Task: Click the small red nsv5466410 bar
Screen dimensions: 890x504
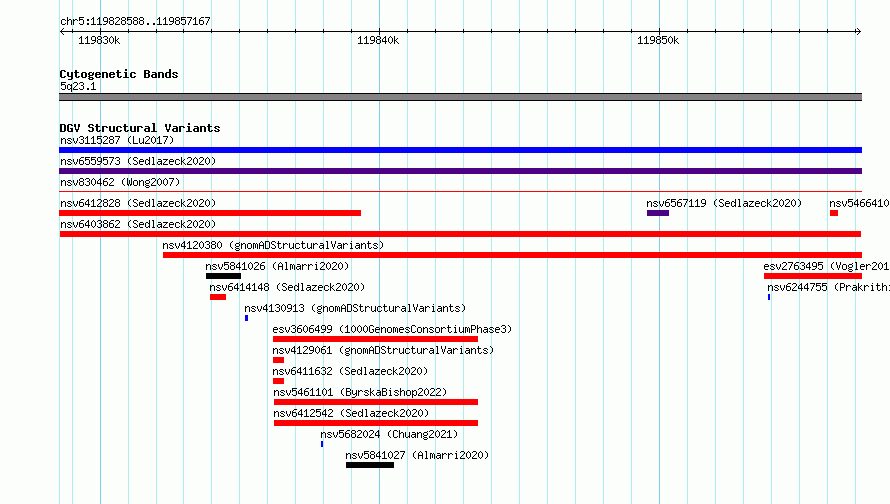Action: coord(834,213)
